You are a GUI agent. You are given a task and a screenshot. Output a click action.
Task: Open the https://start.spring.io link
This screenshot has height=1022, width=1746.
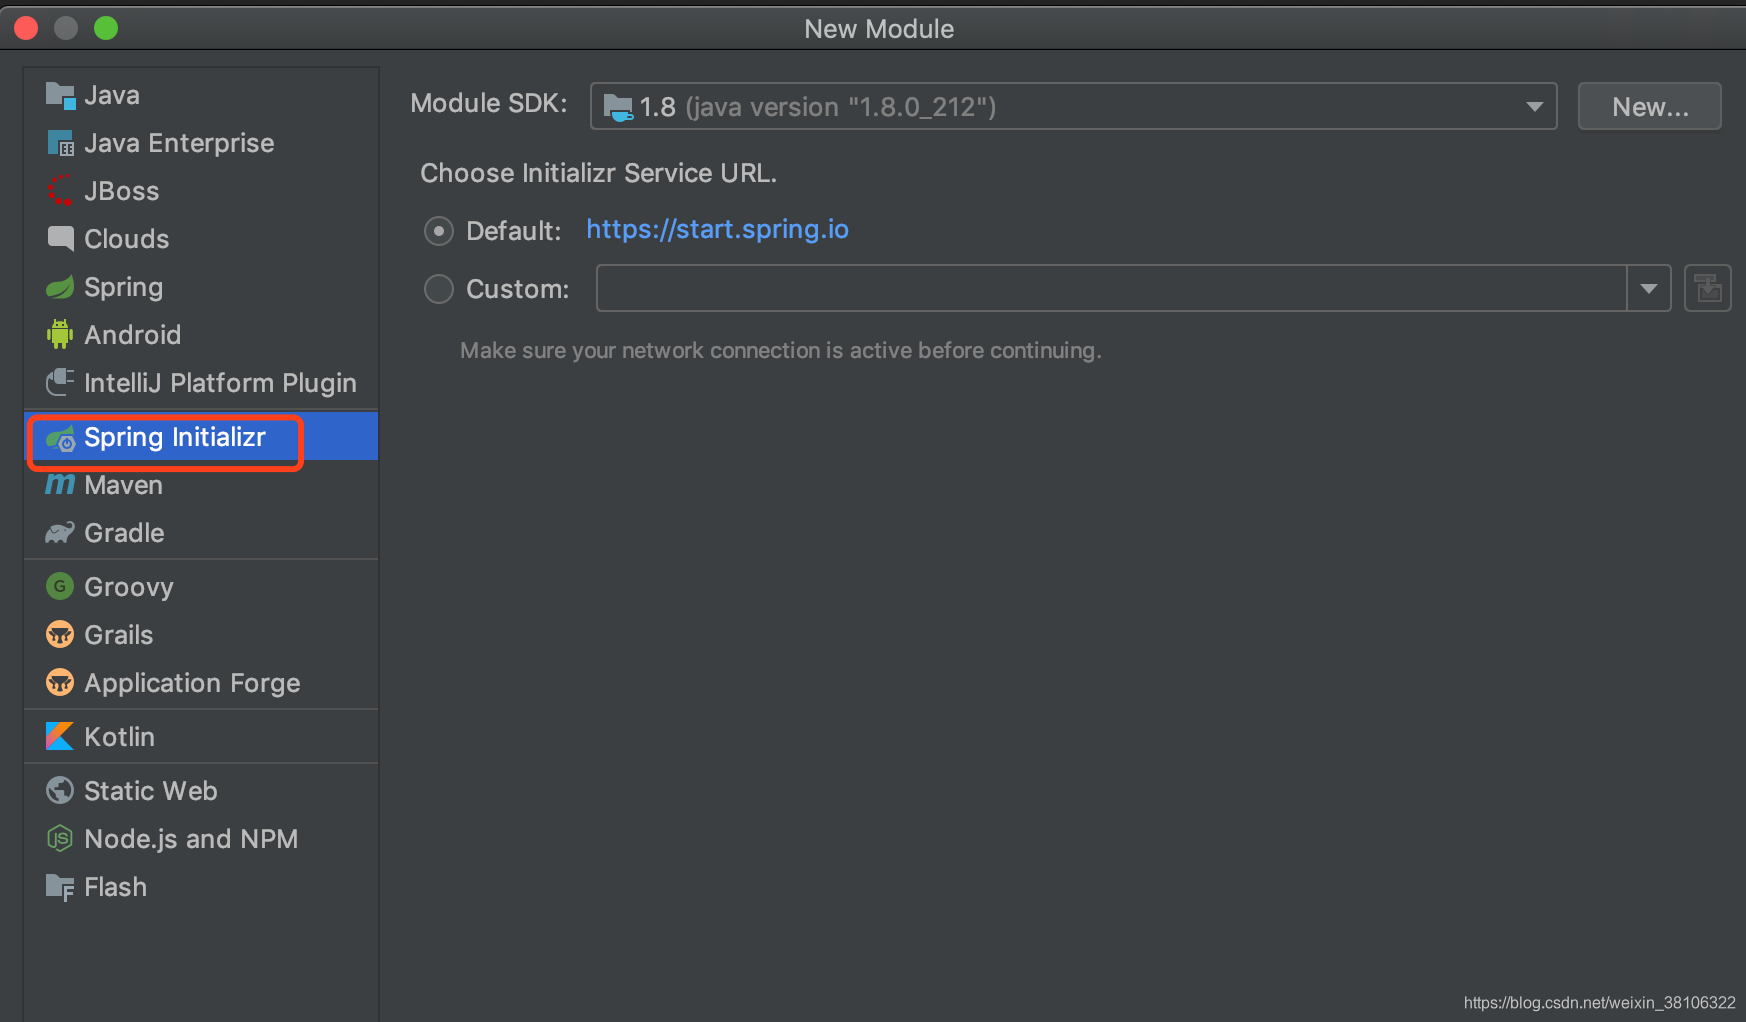(x=717, y=230)
